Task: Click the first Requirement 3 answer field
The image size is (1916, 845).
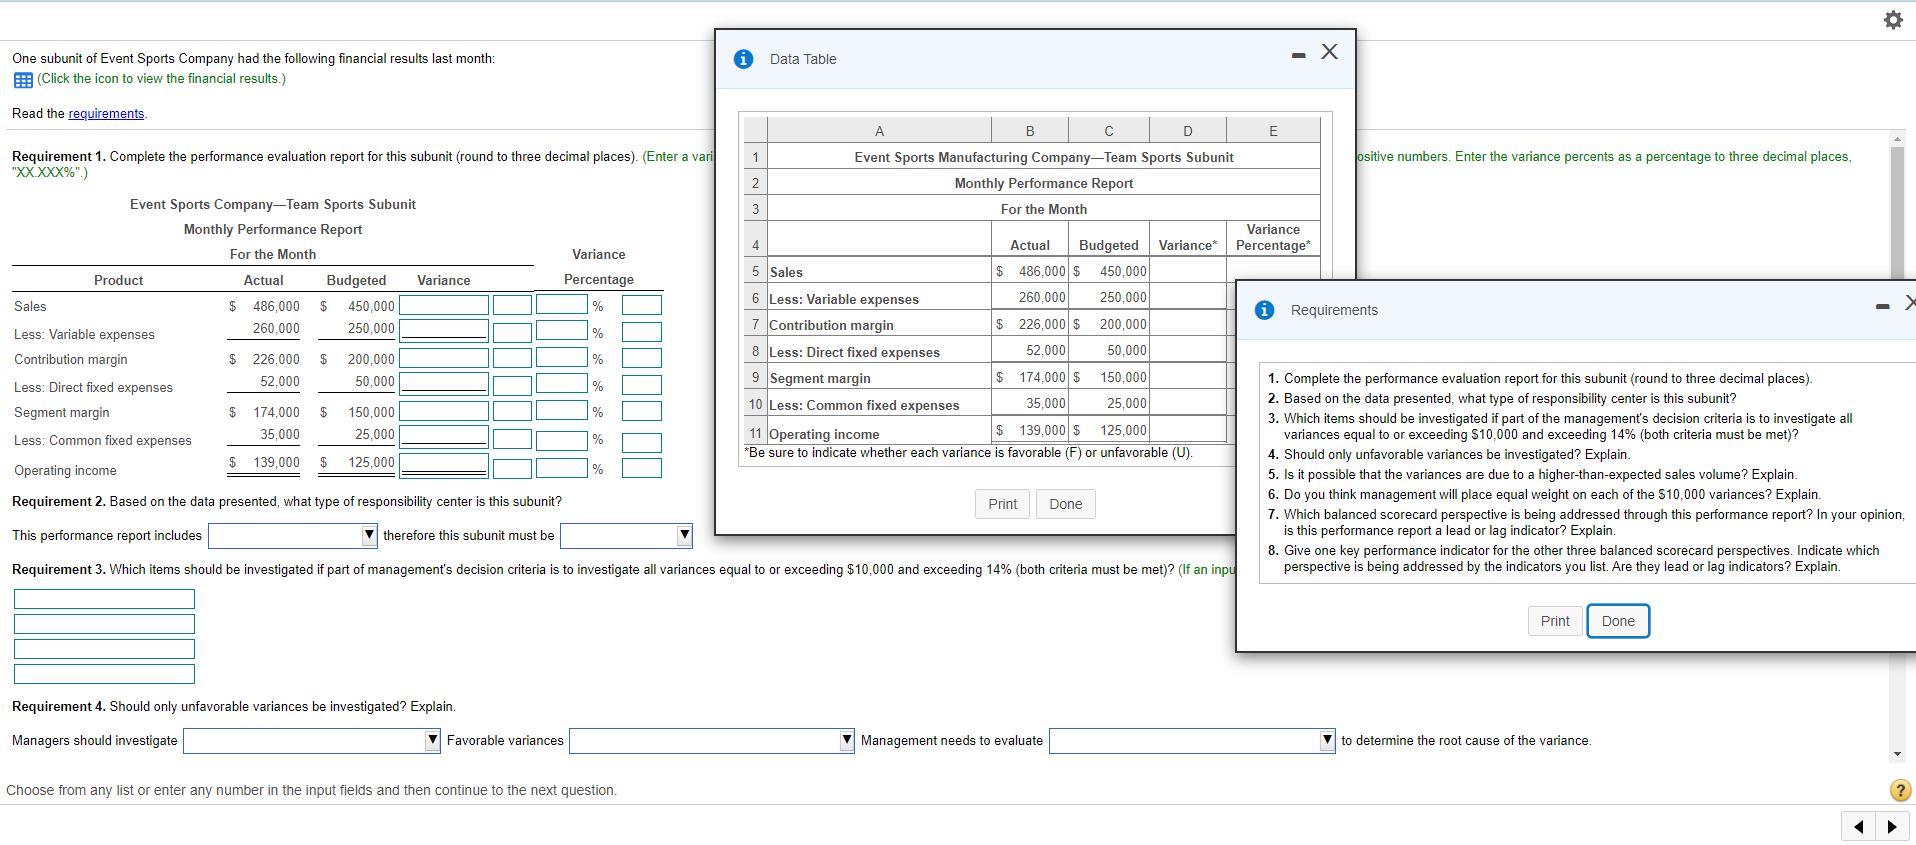Action: pyautogui.click(x=104, y=599)
